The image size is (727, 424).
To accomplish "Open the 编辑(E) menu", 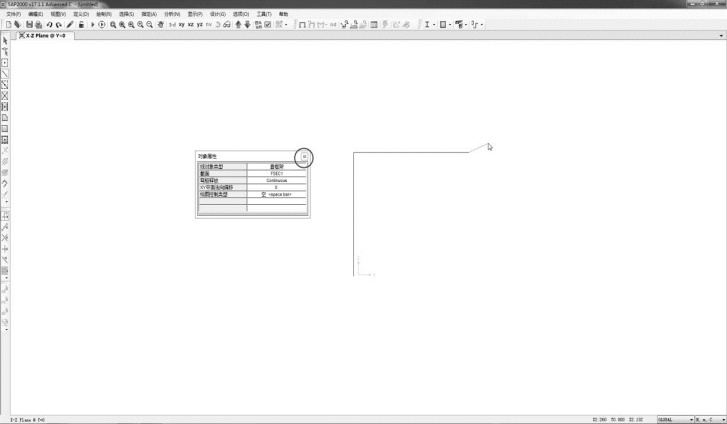I will [x=36, y=14].
